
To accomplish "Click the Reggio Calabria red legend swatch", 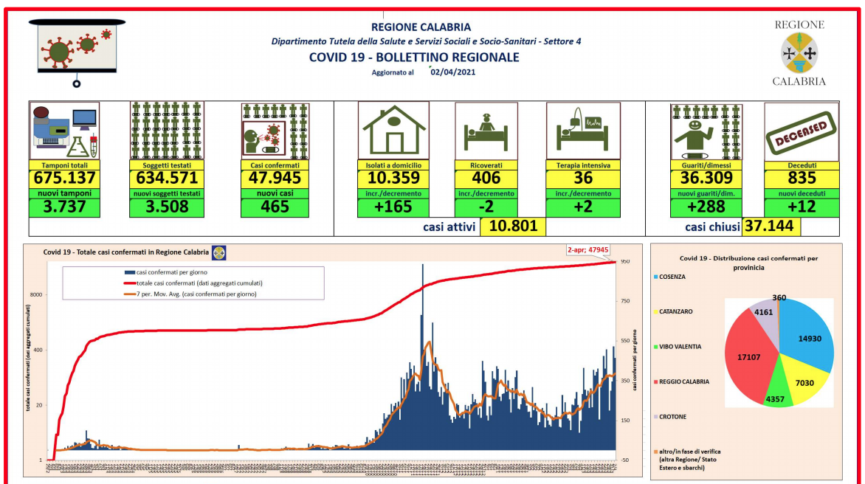I will (x=654, y=380).
